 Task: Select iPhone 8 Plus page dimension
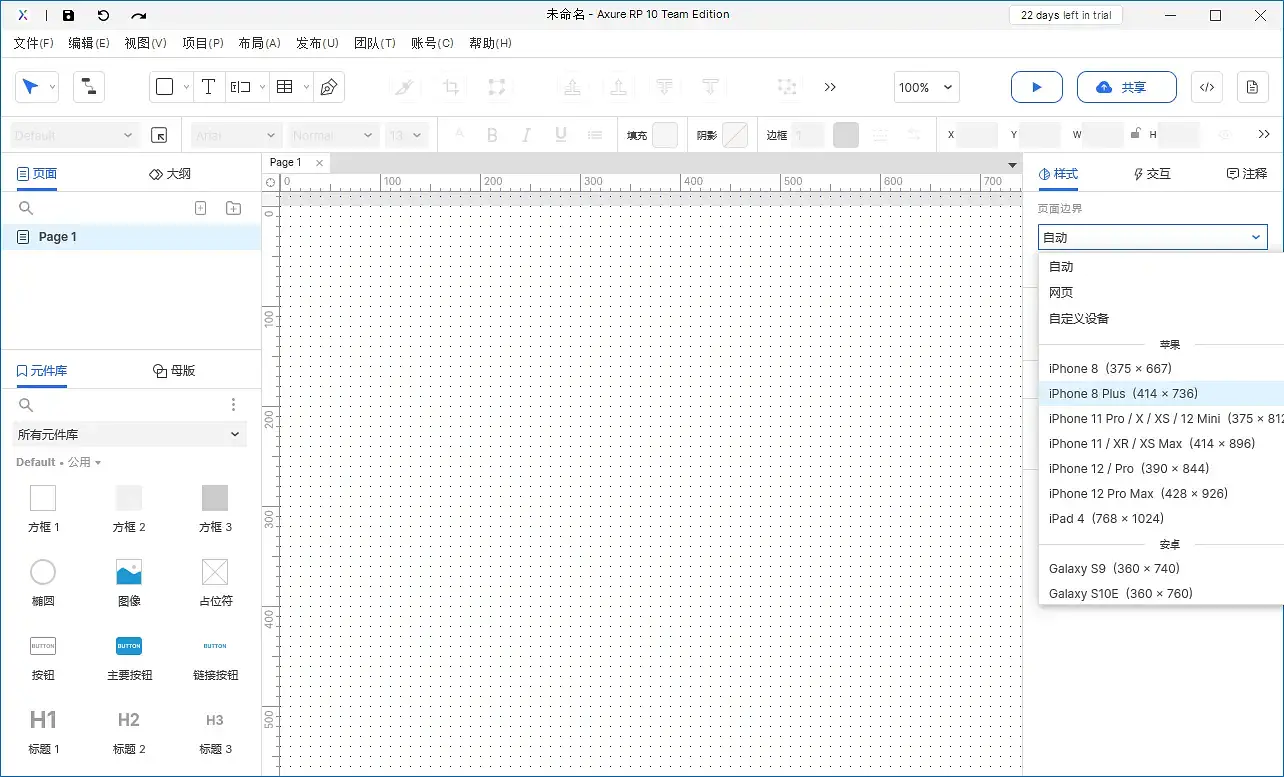tap(1124, 393)
